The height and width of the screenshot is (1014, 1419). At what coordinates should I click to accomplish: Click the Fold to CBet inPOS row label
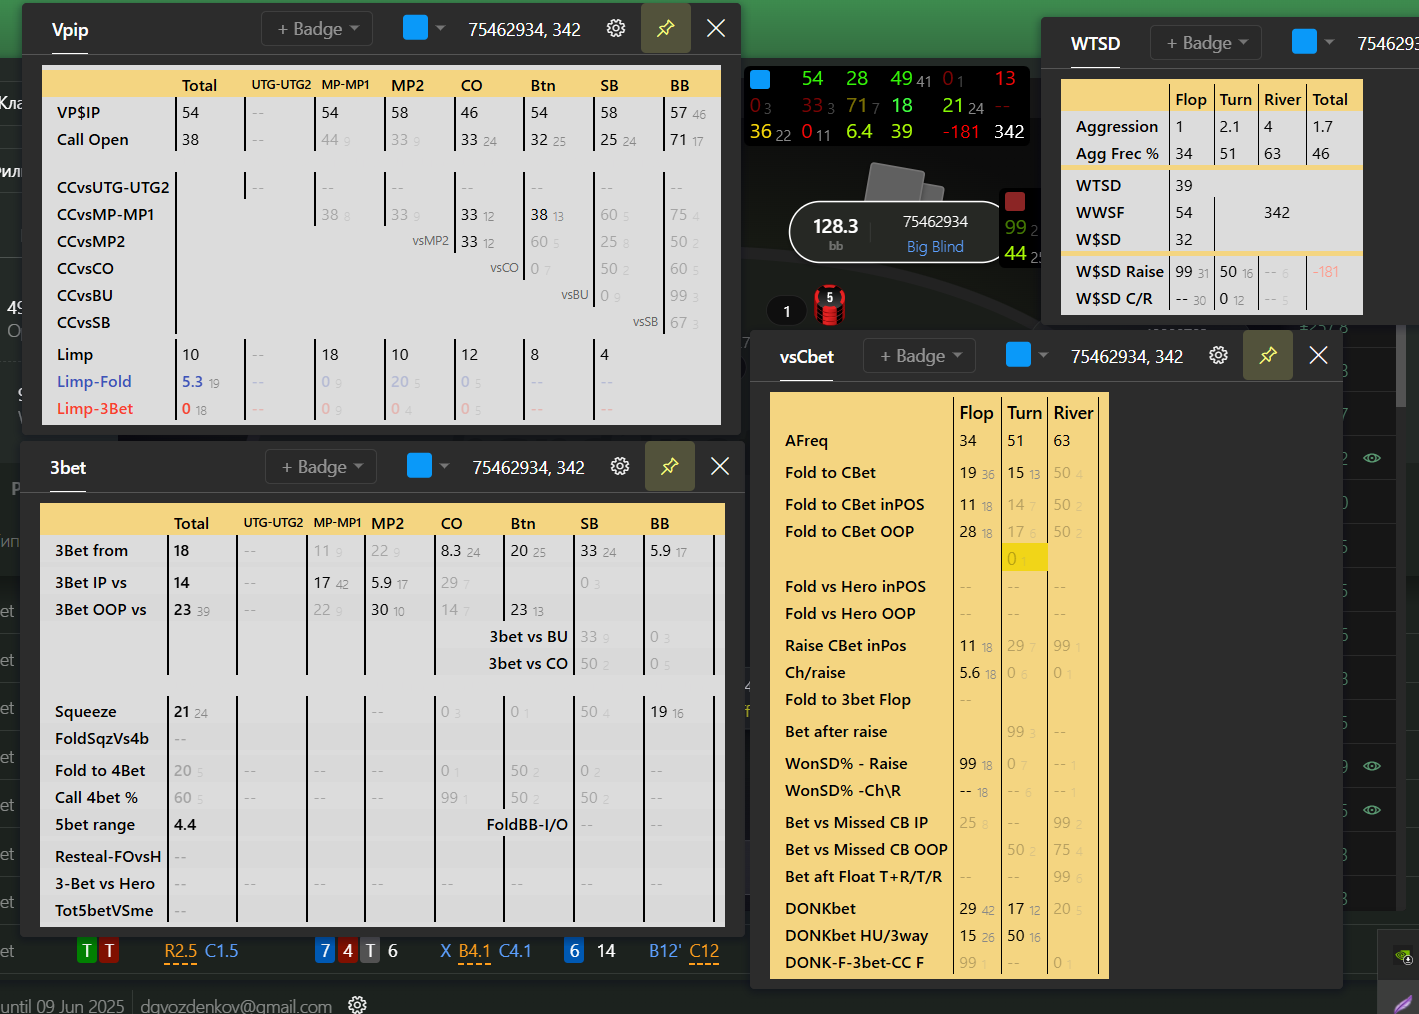854,505
